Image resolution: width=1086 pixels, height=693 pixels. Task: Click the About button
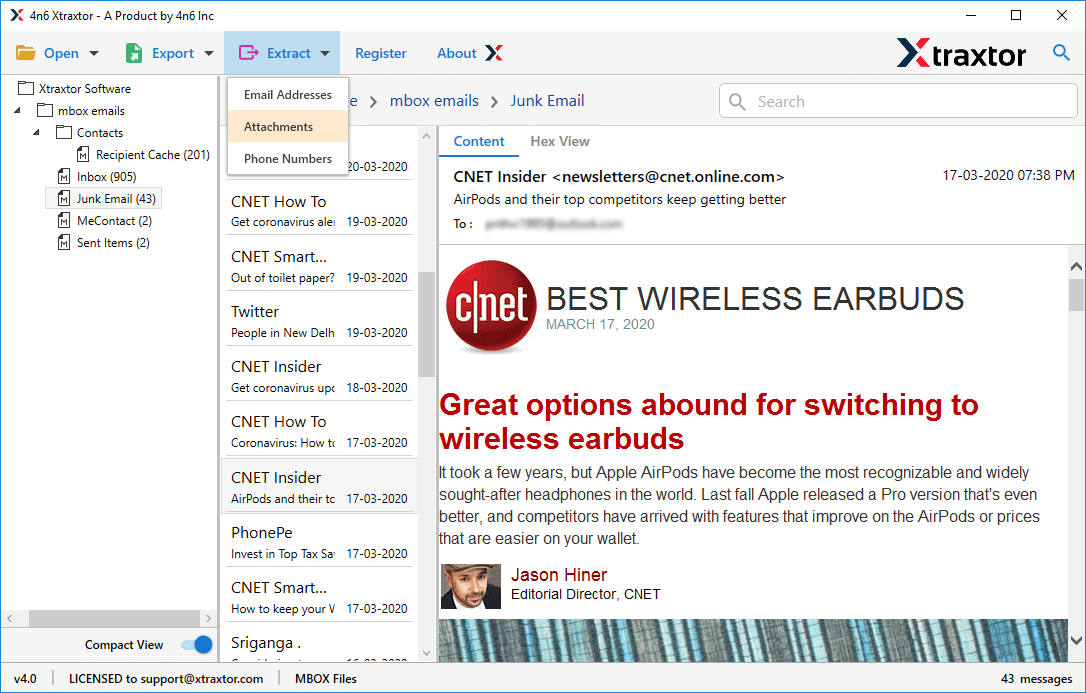(456, 53)
